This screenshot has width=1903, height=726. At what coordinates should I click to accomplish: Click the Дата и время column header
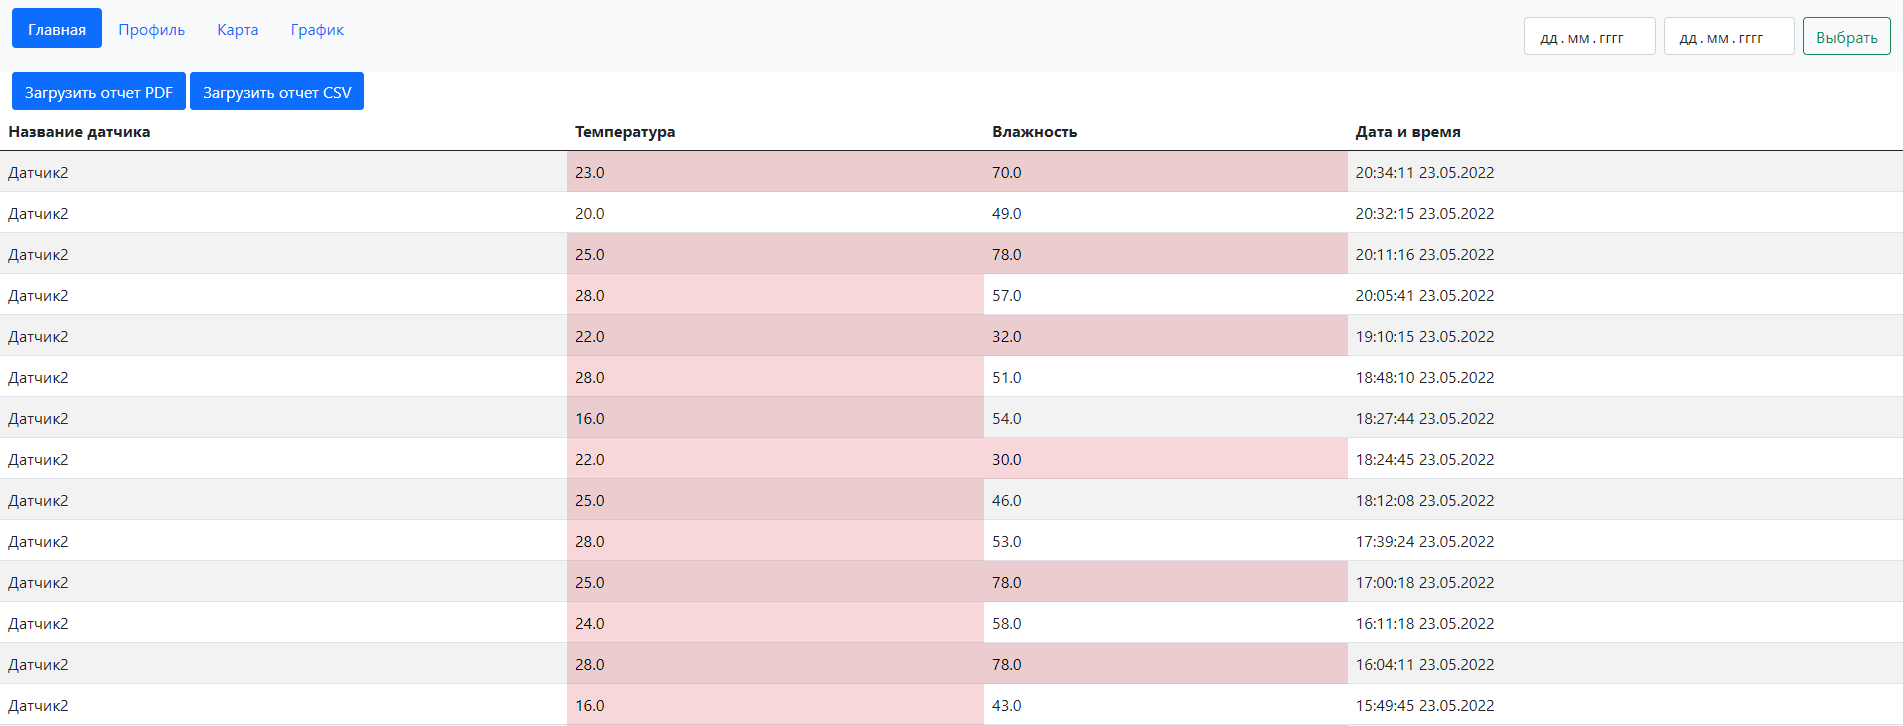pyautogui.click(x=1408, y=132)
